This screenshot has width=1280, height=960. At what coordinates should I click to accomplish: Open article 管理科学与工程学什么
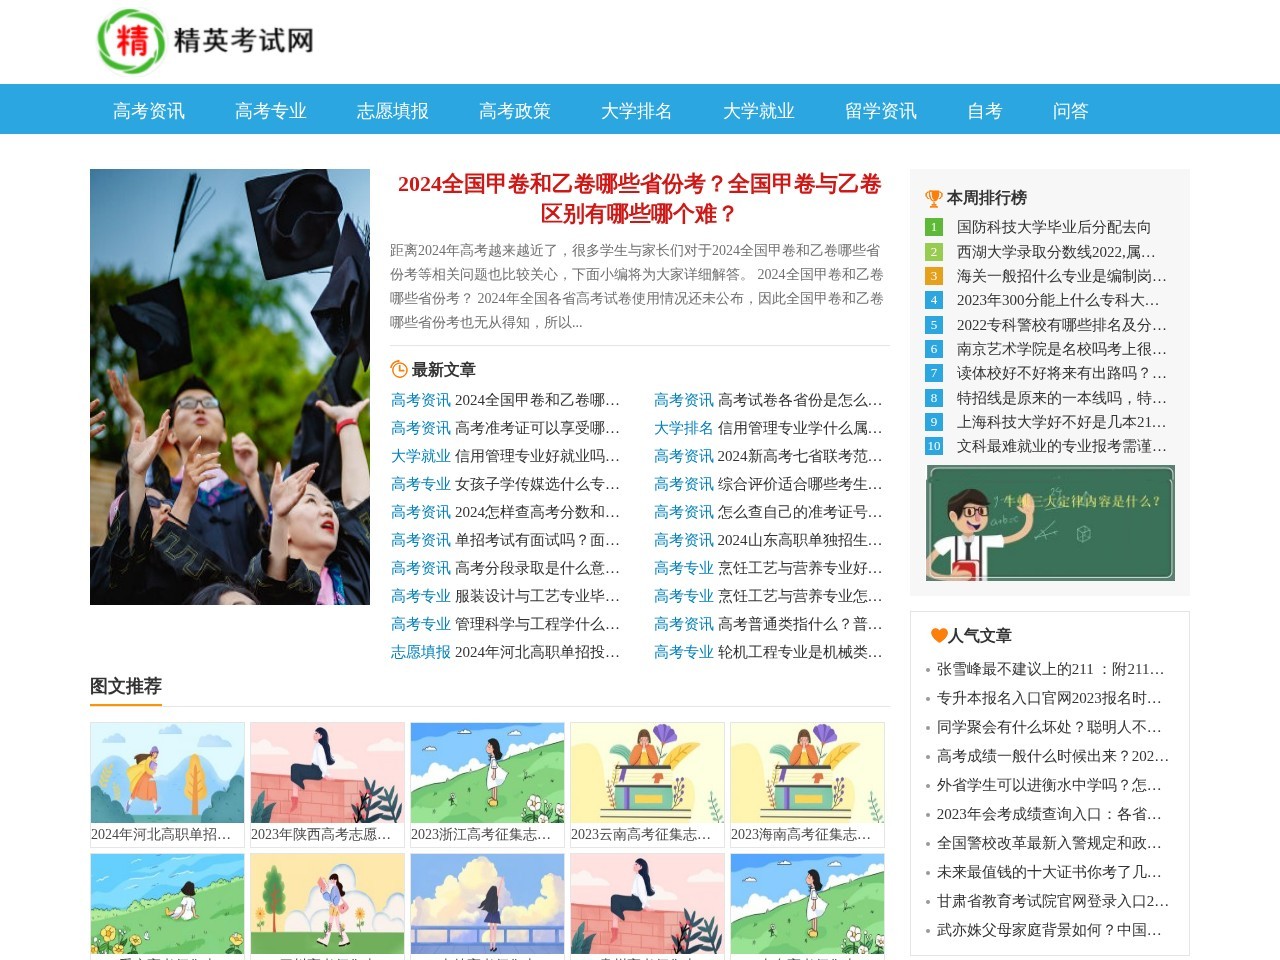(537, 624)
